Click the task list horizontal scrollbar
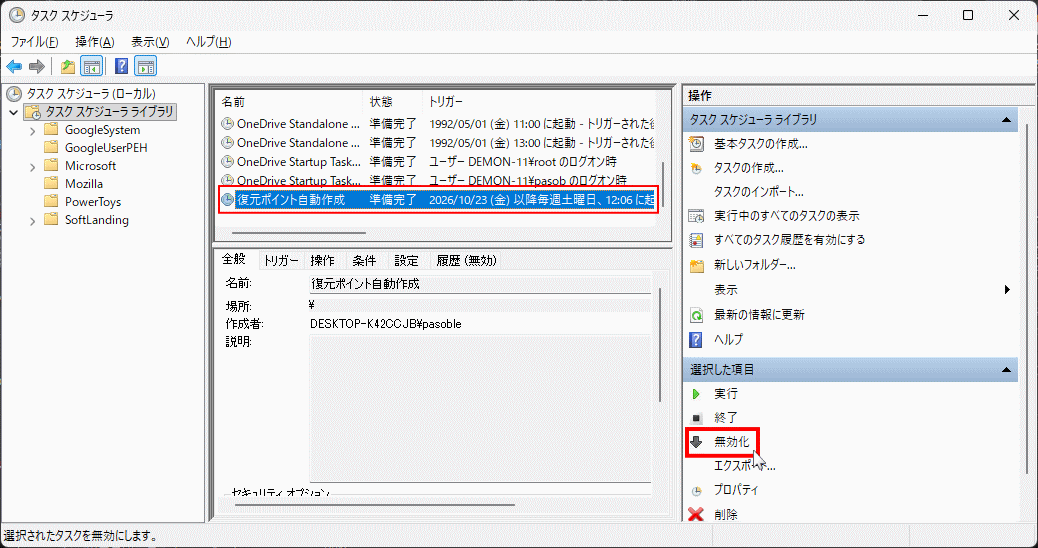The height and width of the screenshot is (548, 1038). (299, 232)
